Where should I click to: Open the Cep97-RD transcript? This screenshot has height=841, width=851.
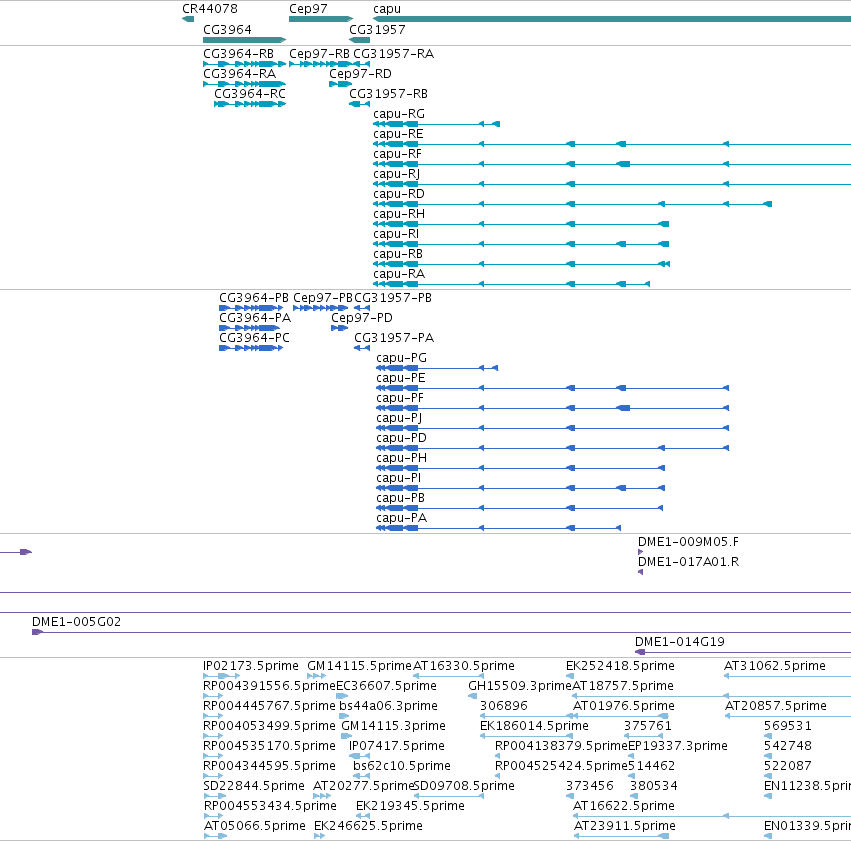coord(341,84)
